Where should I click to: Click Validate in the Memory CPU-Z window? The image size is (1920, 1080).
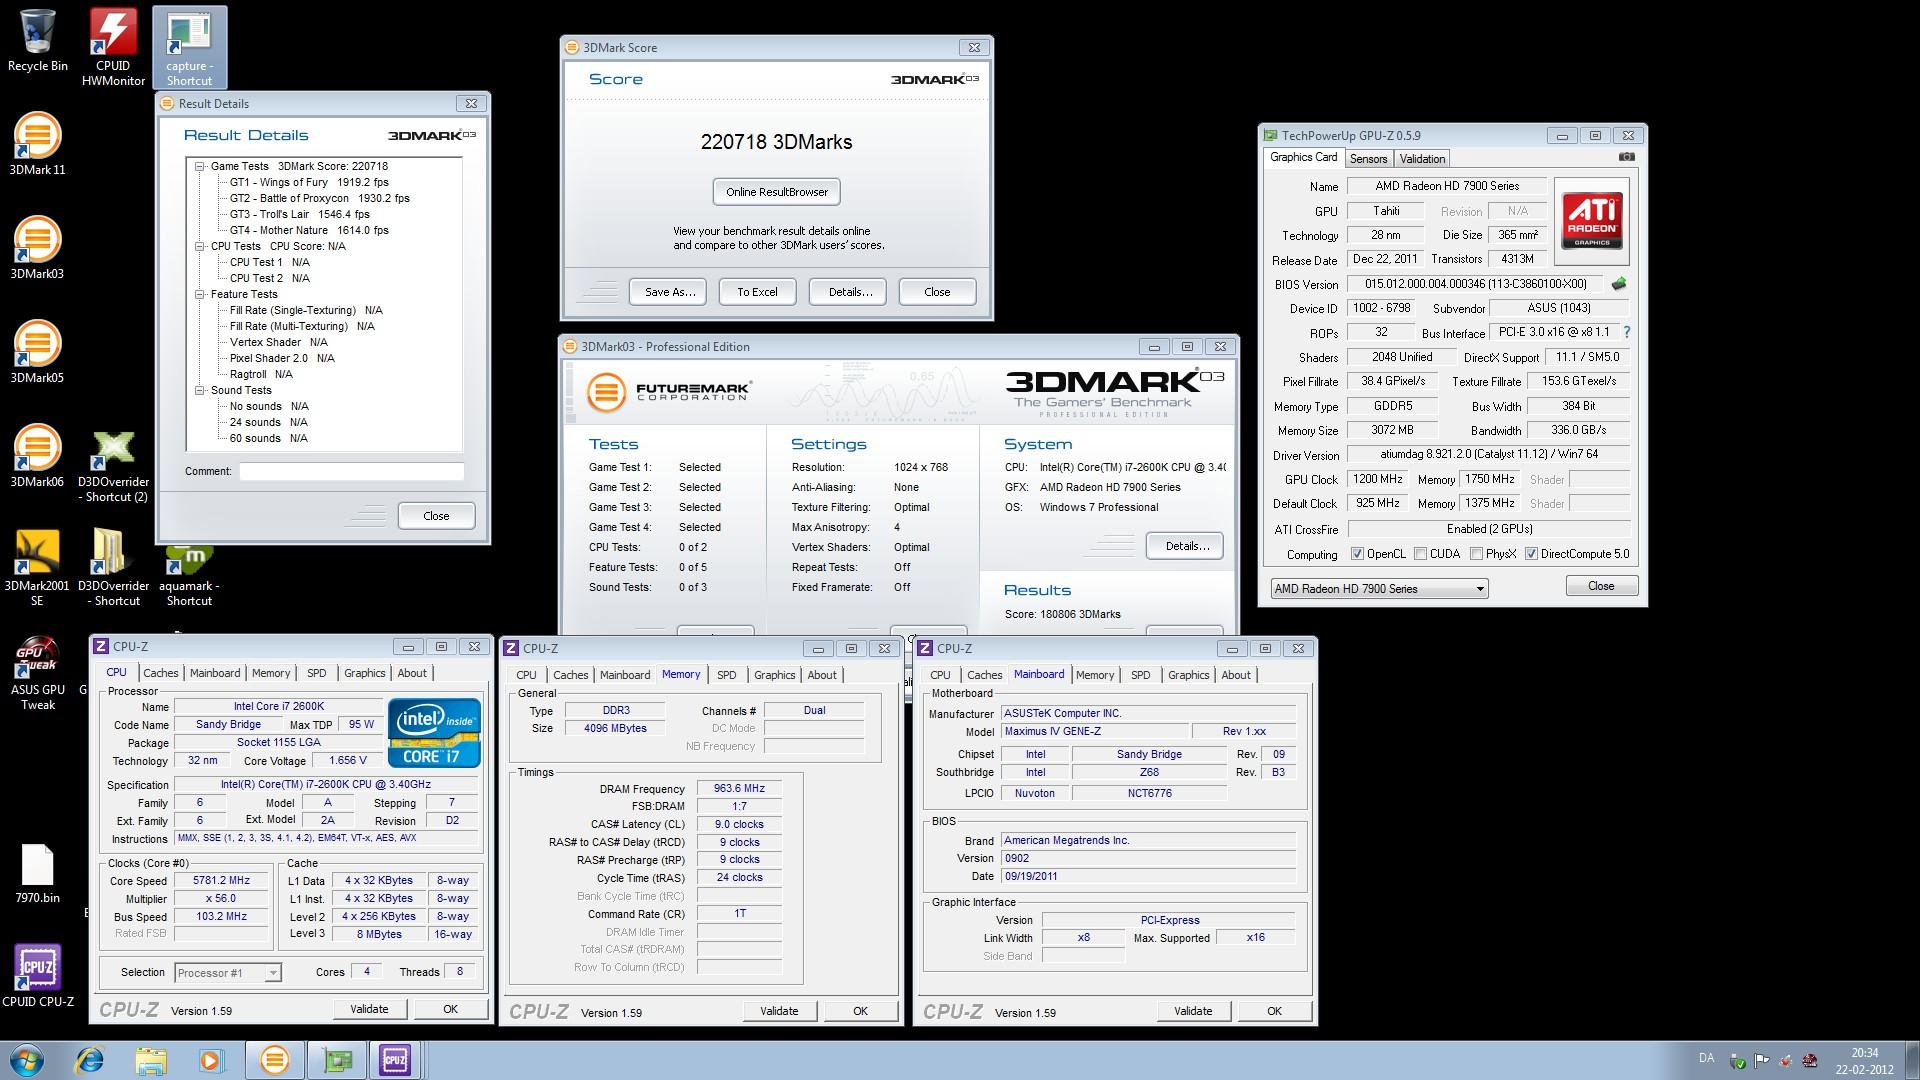pyautogui.click(x=778, y=1011)
